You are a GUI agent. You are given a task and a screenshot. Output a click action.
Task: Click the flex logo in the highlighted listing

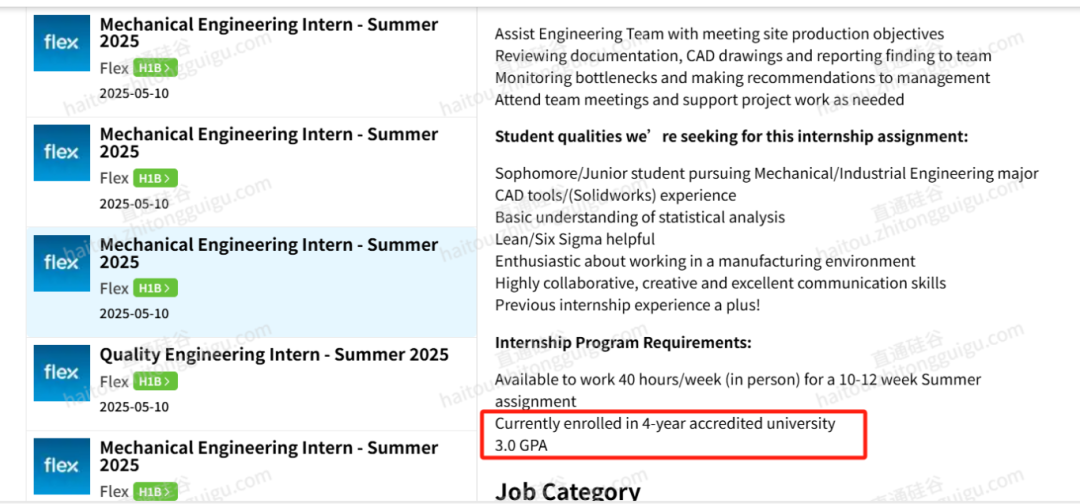(61, 263)
